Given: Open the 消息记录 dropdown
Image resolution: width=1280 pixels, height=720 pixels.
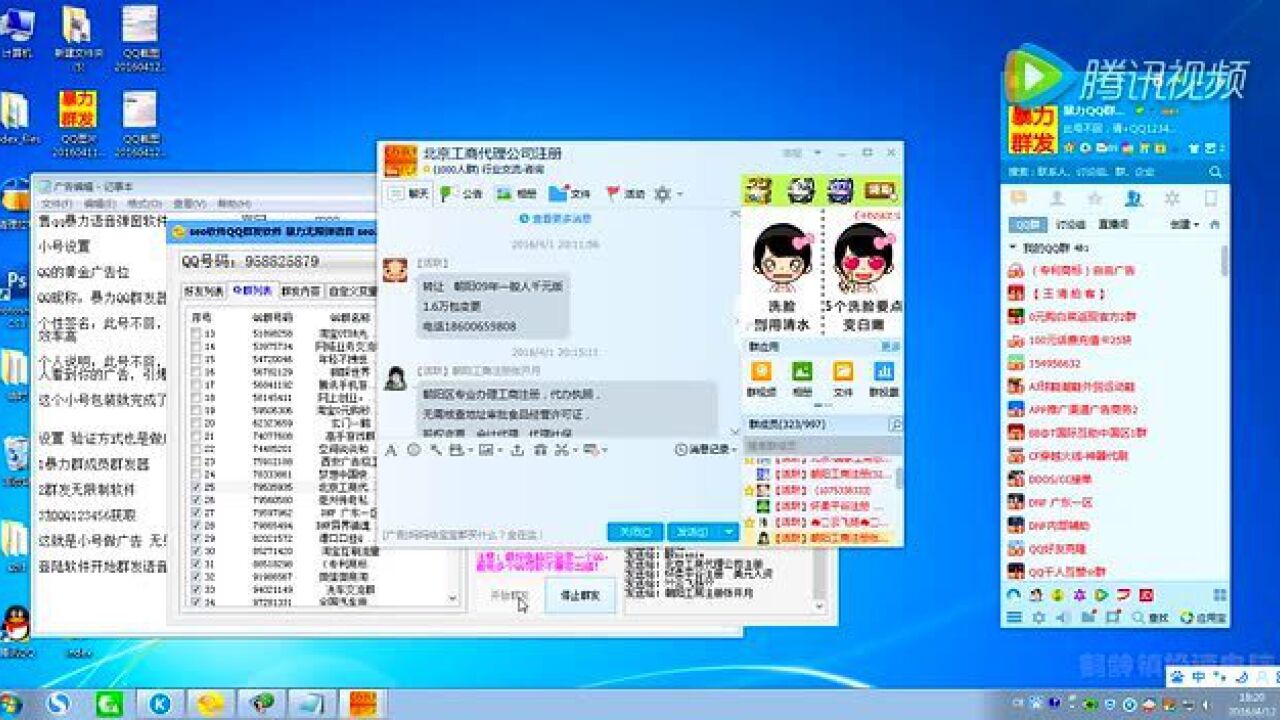Looking at the screenshot, I should tap(708, 450).
